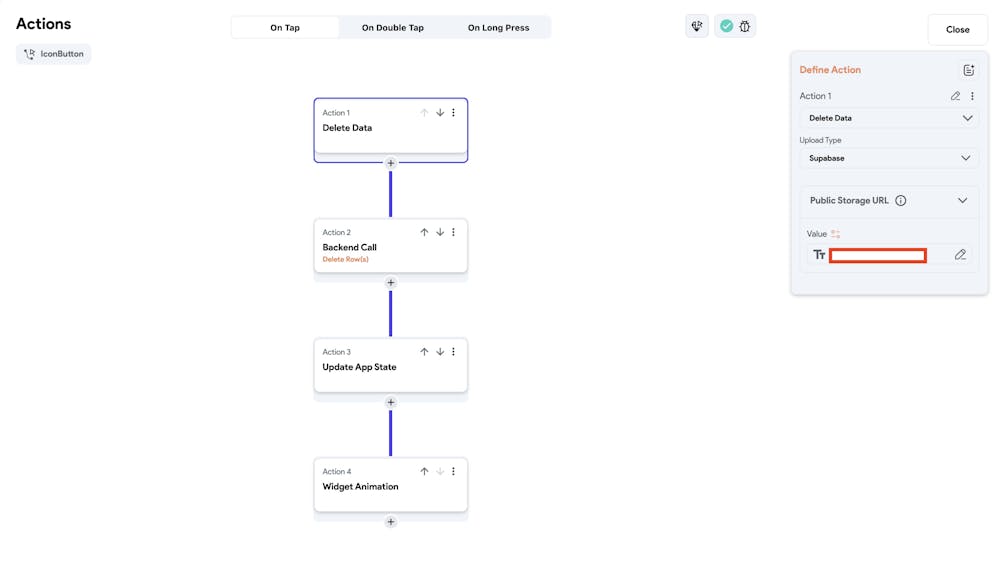Viewport: 1000px width, 583px height.
Task: Switch to On Long Press tab
Action: coord(498,28)
